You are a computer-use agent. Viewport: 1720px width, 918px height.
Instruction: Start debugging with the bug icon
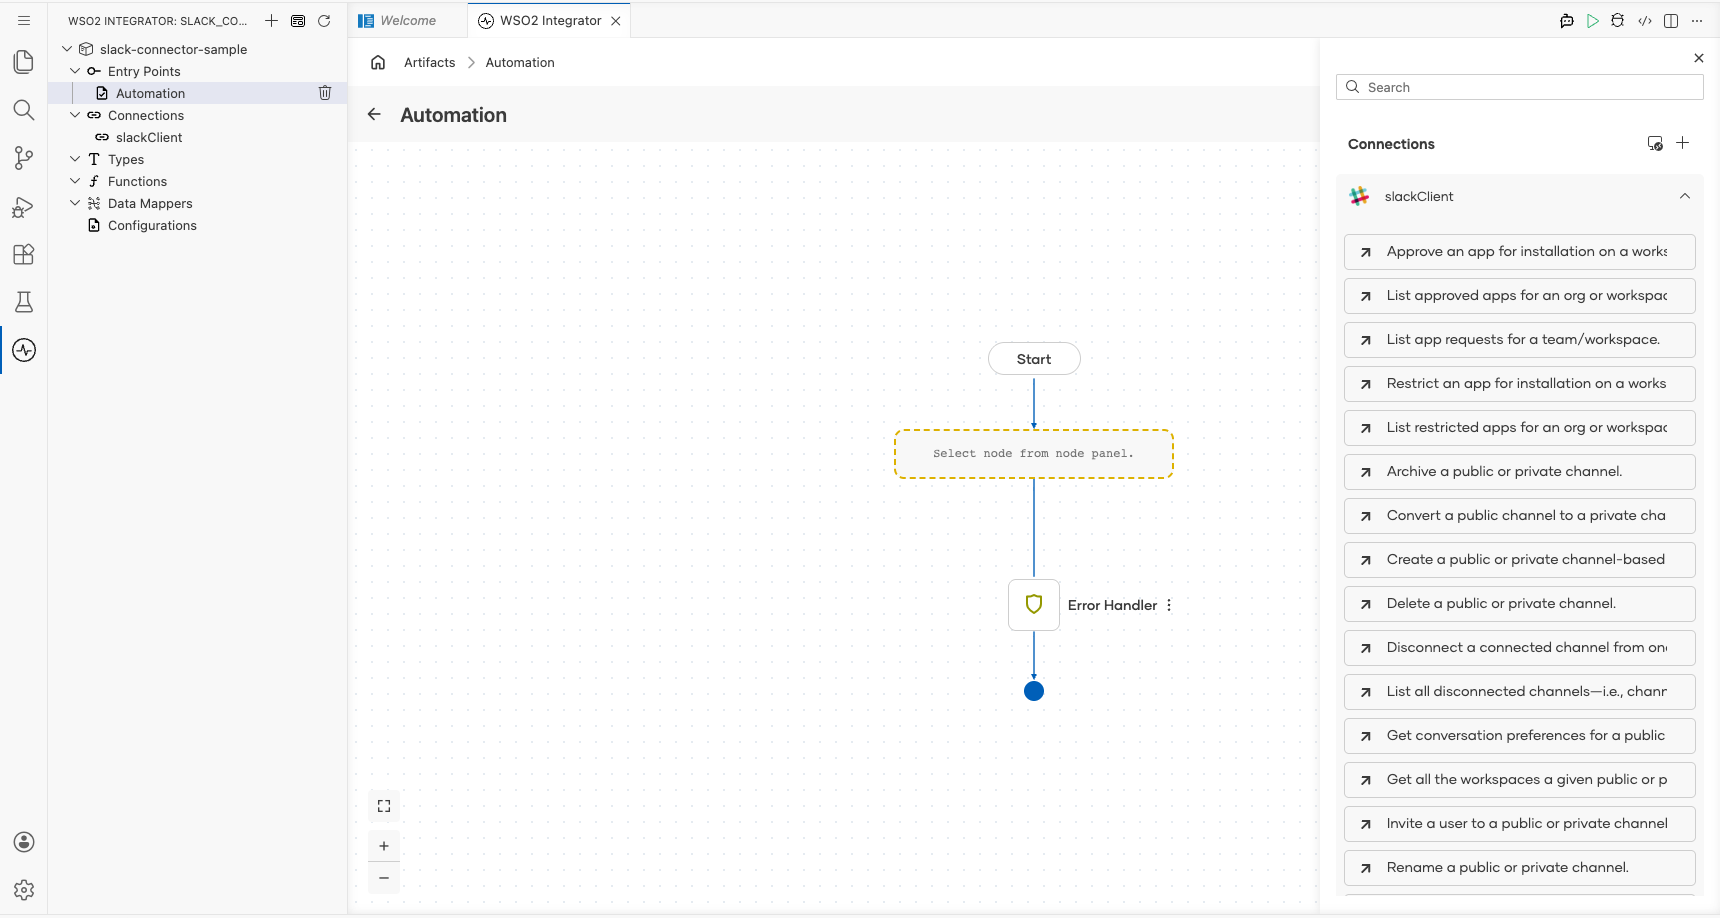coord(1618,20)
